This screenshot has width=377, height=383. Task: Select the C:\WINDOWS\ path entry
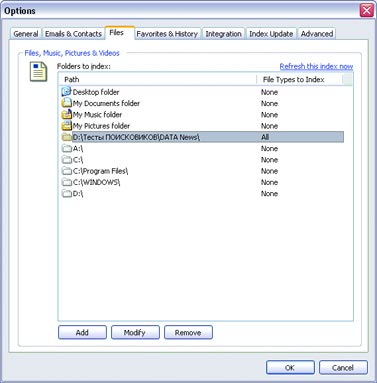(x=96, y=182)
